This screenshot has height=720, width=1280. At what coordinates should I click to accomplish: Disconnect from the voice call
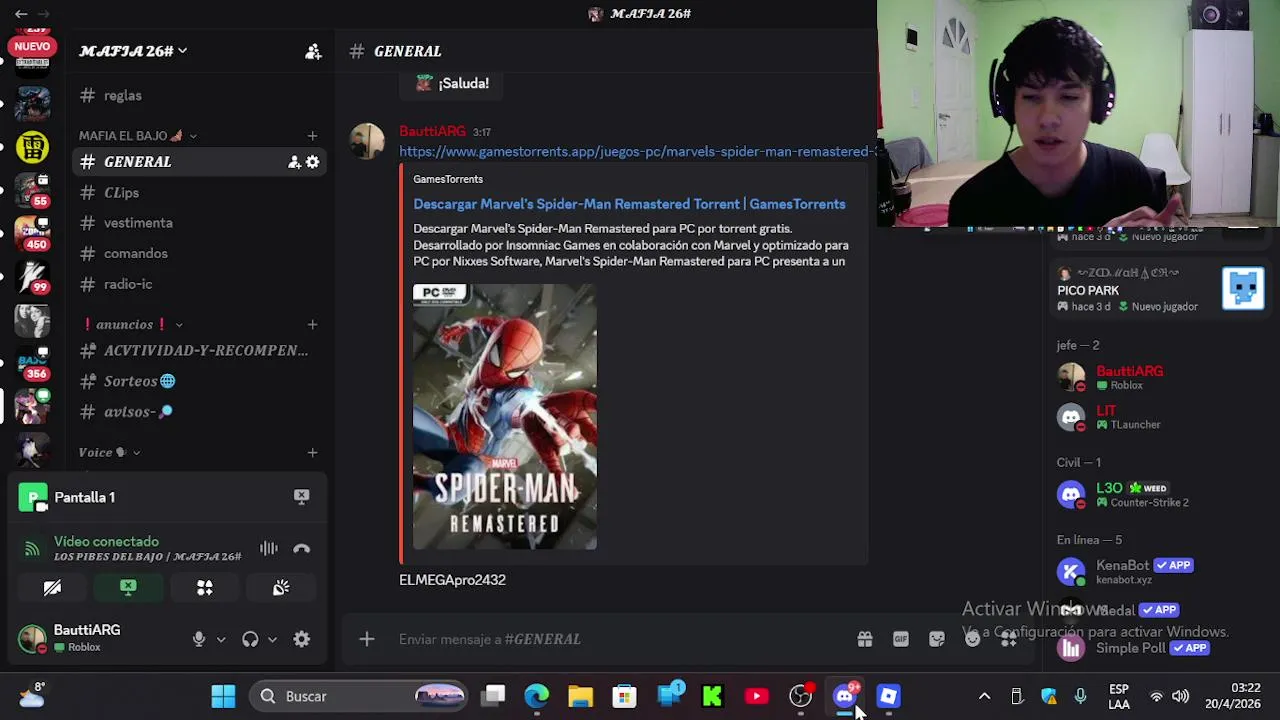[x=301, y=548]
